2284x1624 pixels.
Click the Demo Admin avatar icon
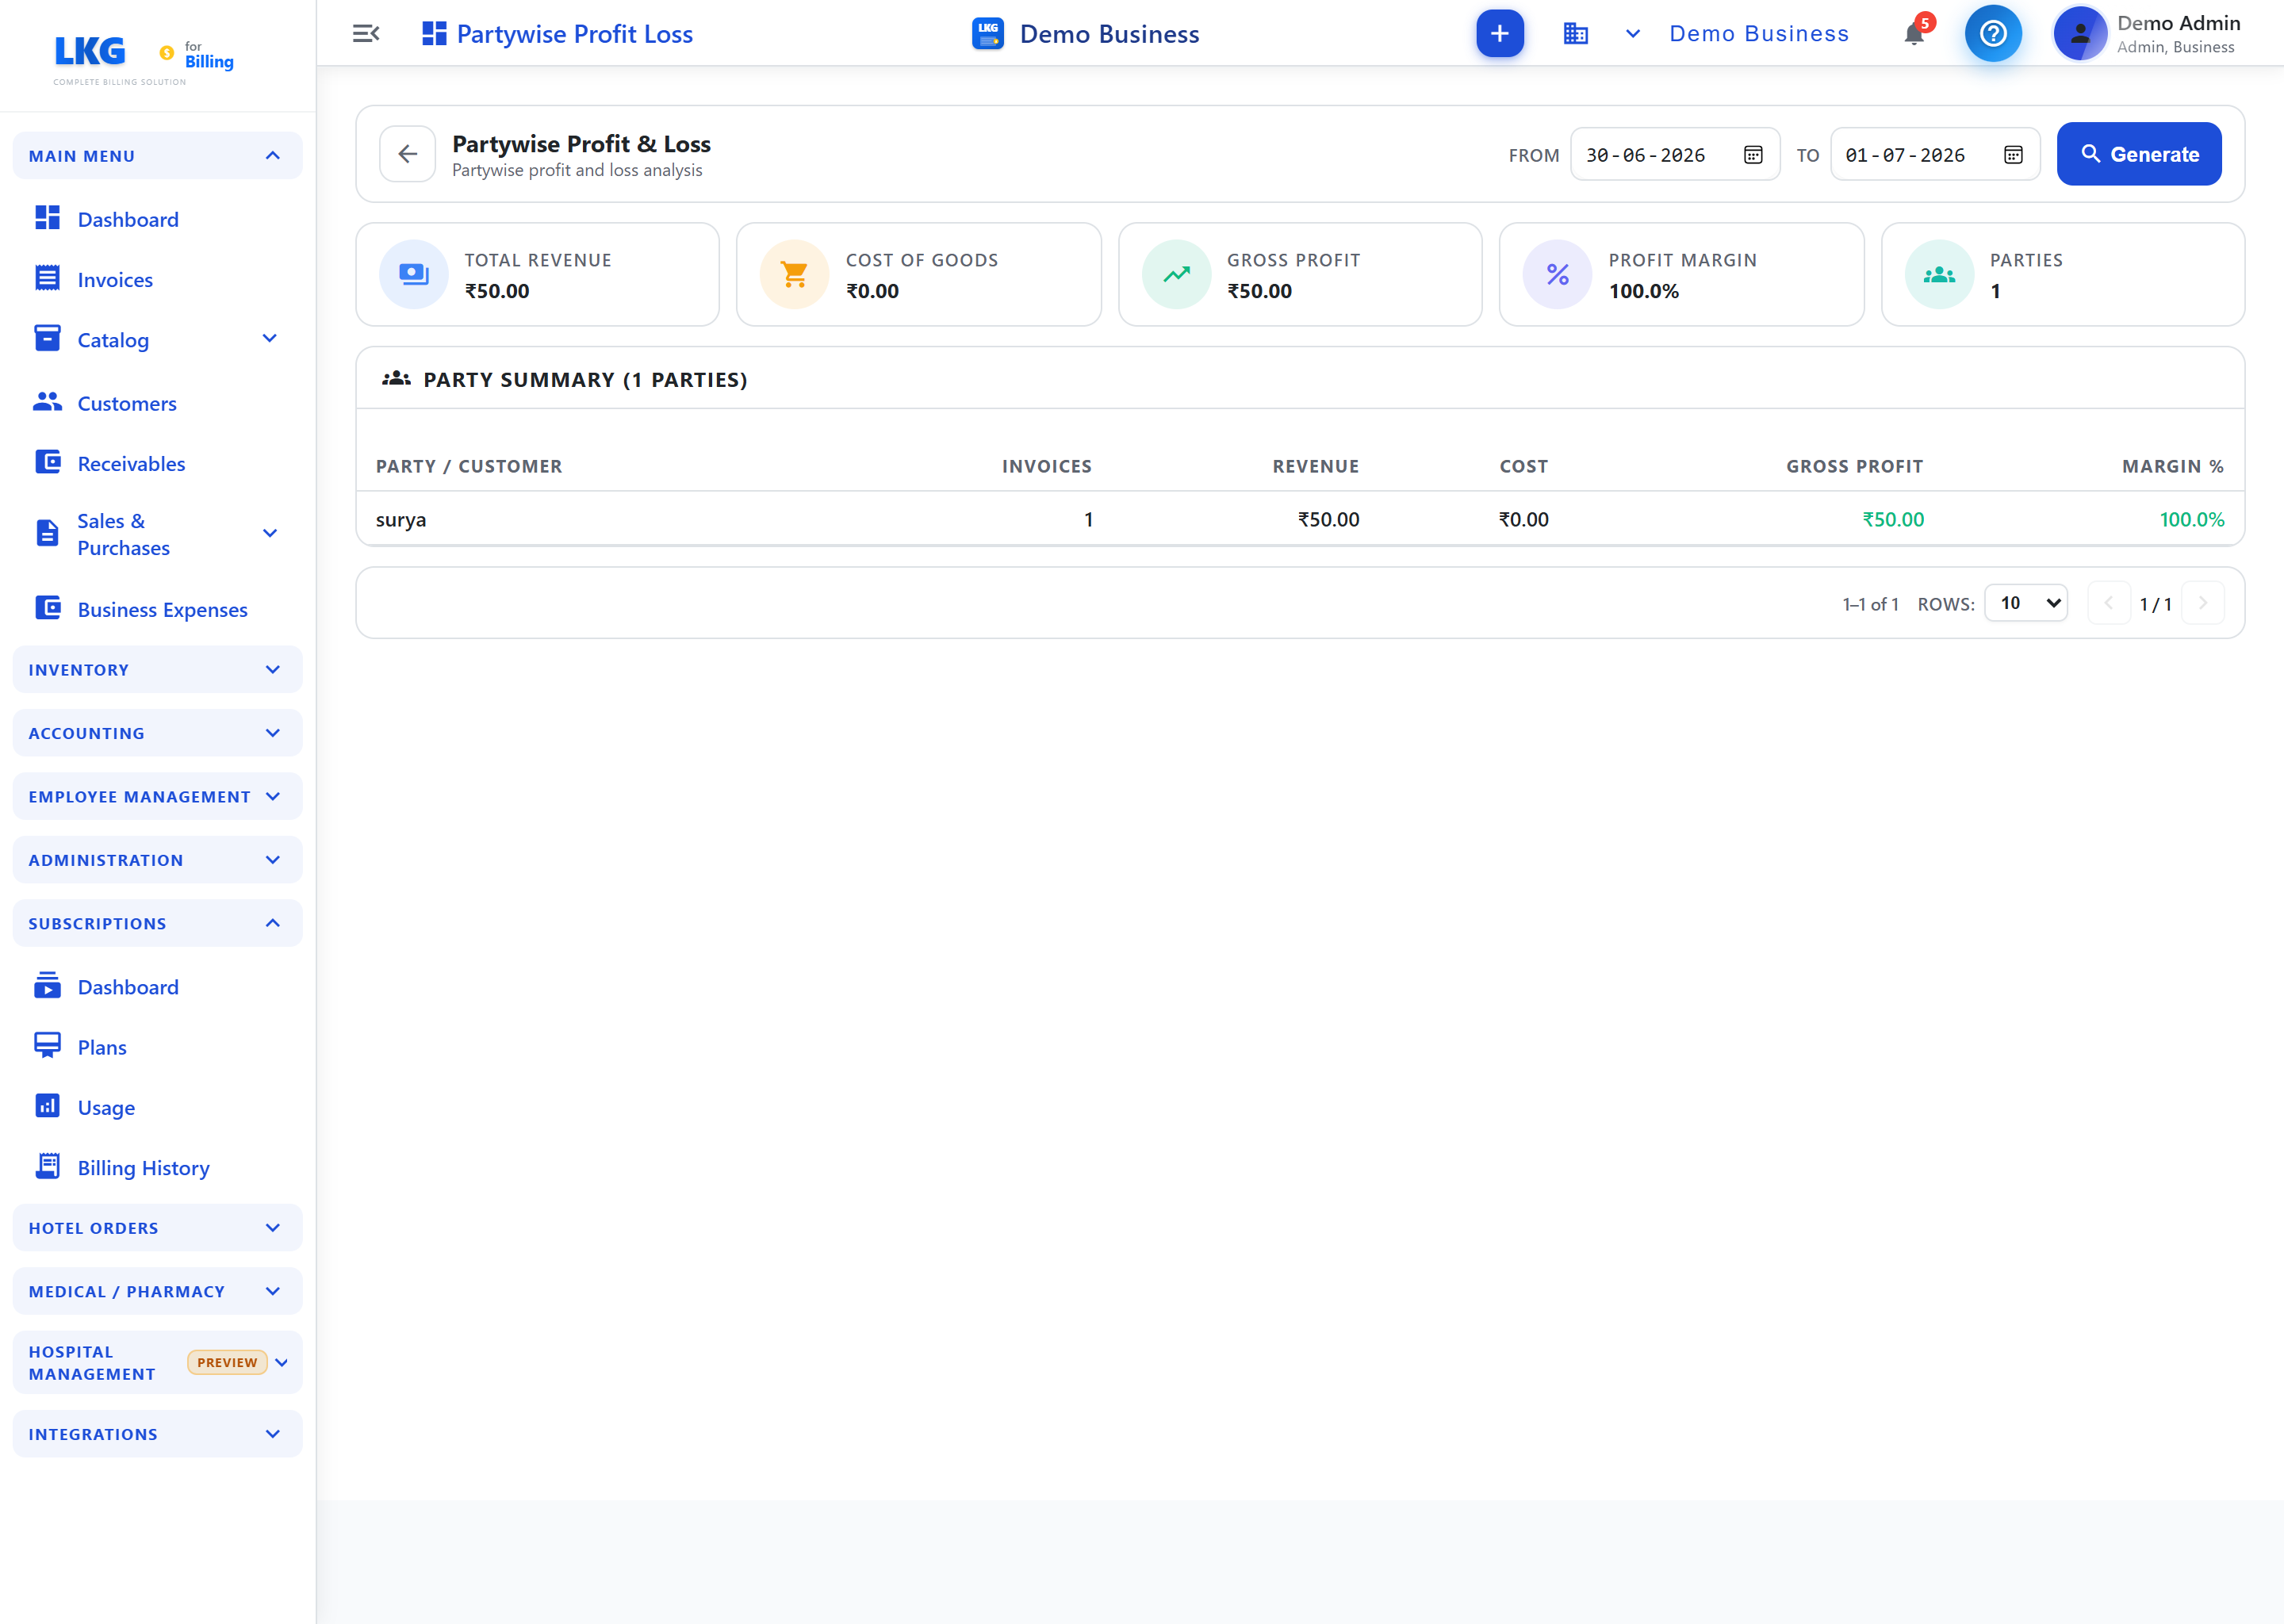2080,34
